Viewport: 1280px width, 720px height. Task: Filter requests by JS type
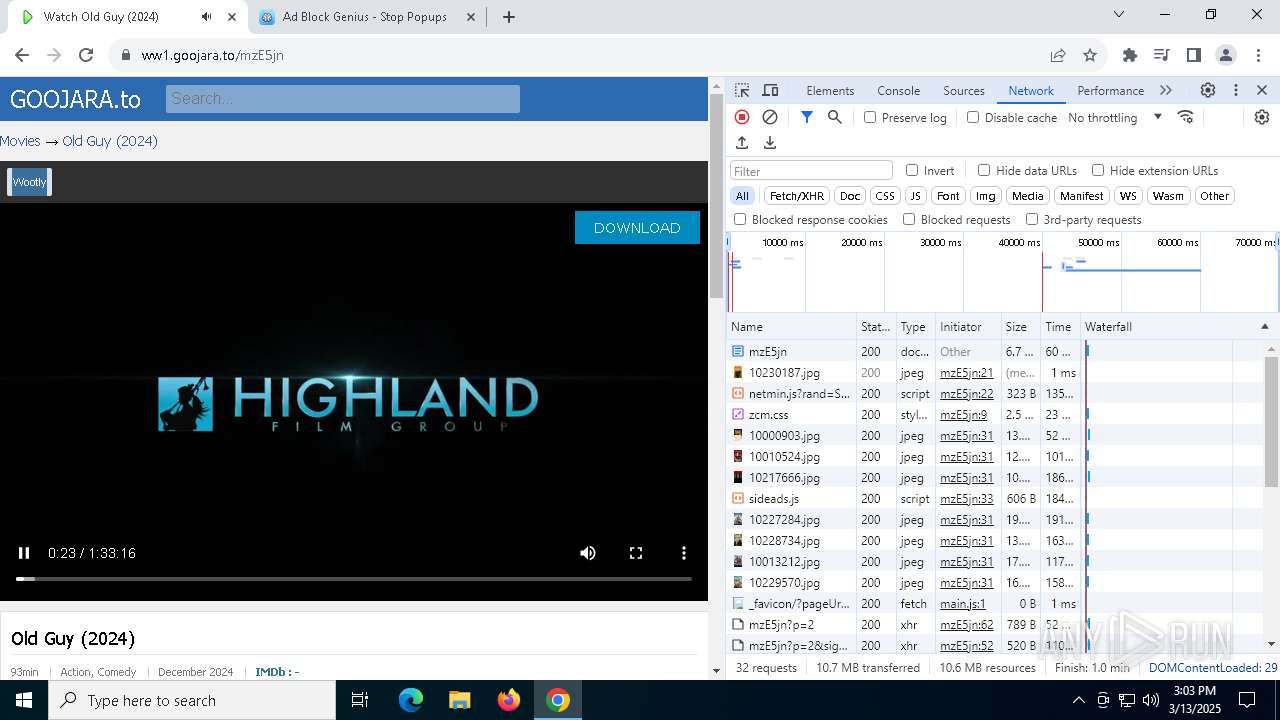(915, 196)
